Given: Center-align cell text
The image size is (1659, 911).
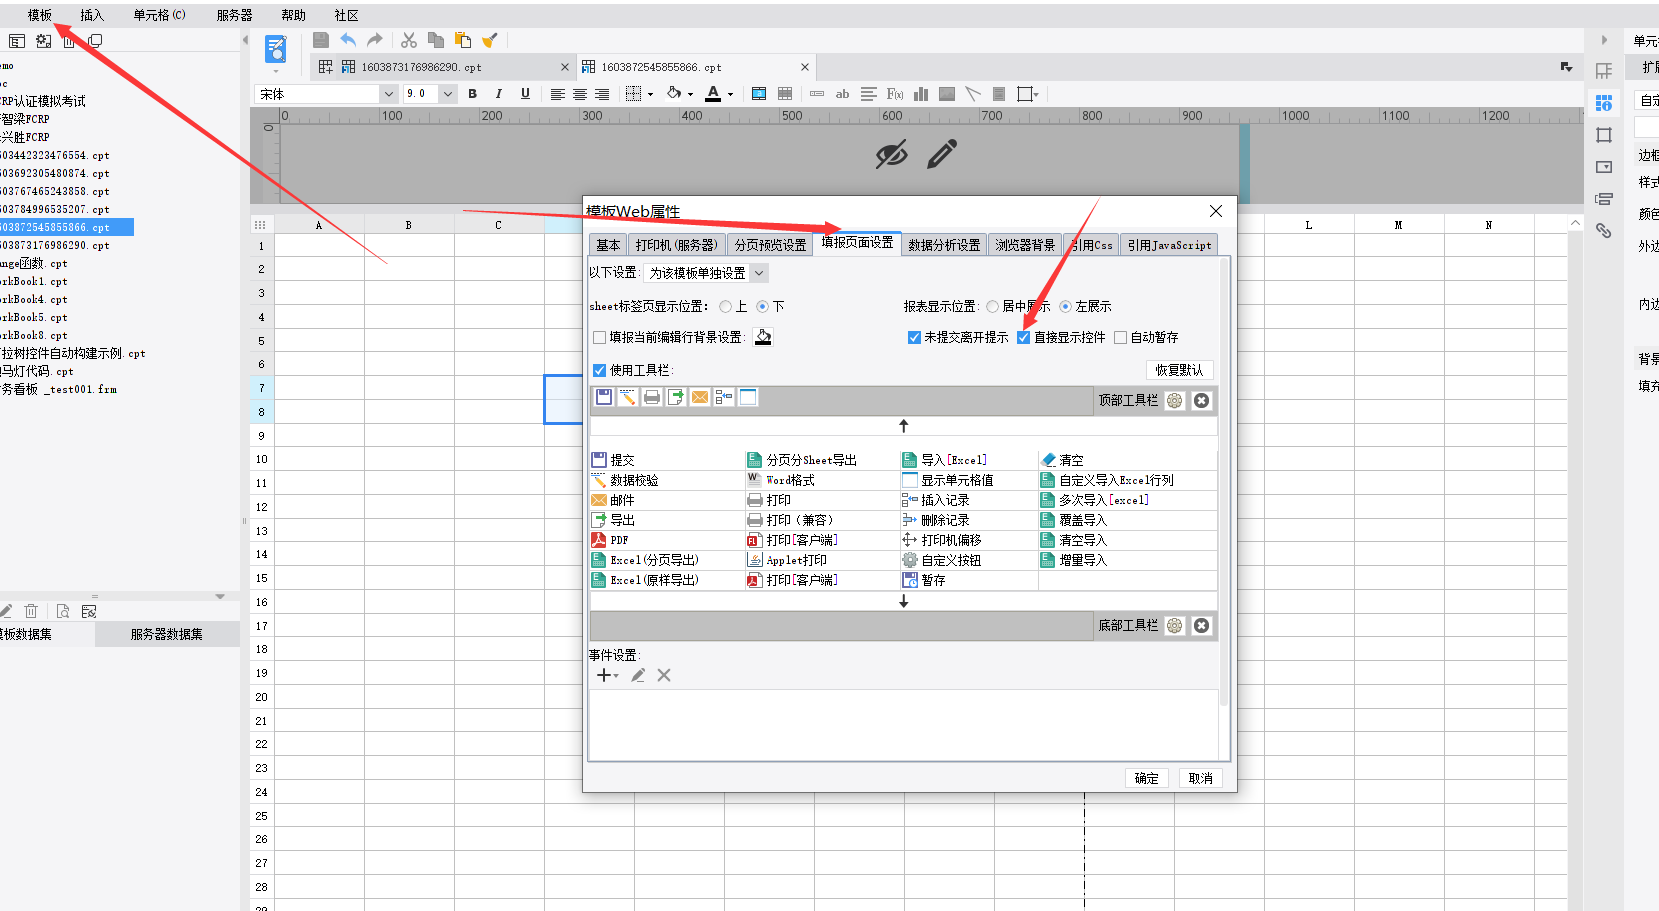Looking at the screenshot, I should 580,94.
